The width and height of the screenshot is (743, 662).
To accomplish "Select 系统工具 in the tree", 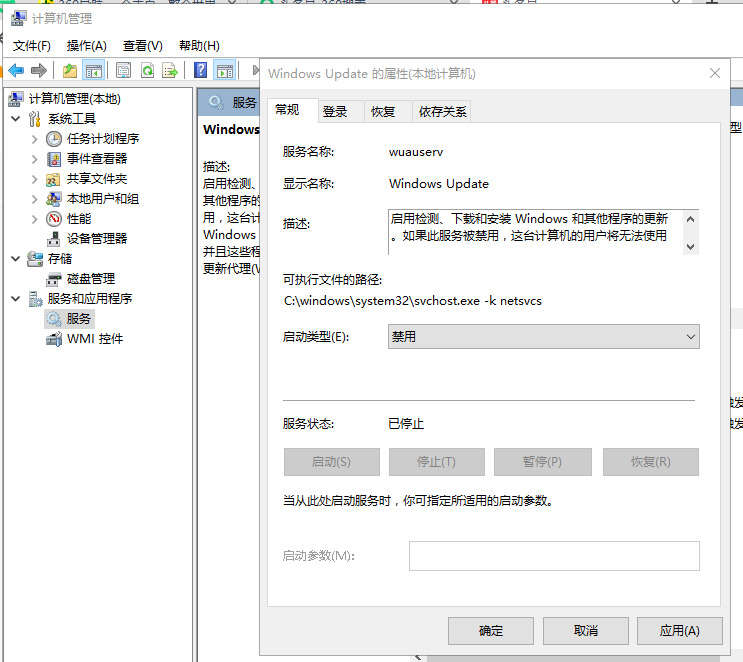I will (x=72, y=118).
